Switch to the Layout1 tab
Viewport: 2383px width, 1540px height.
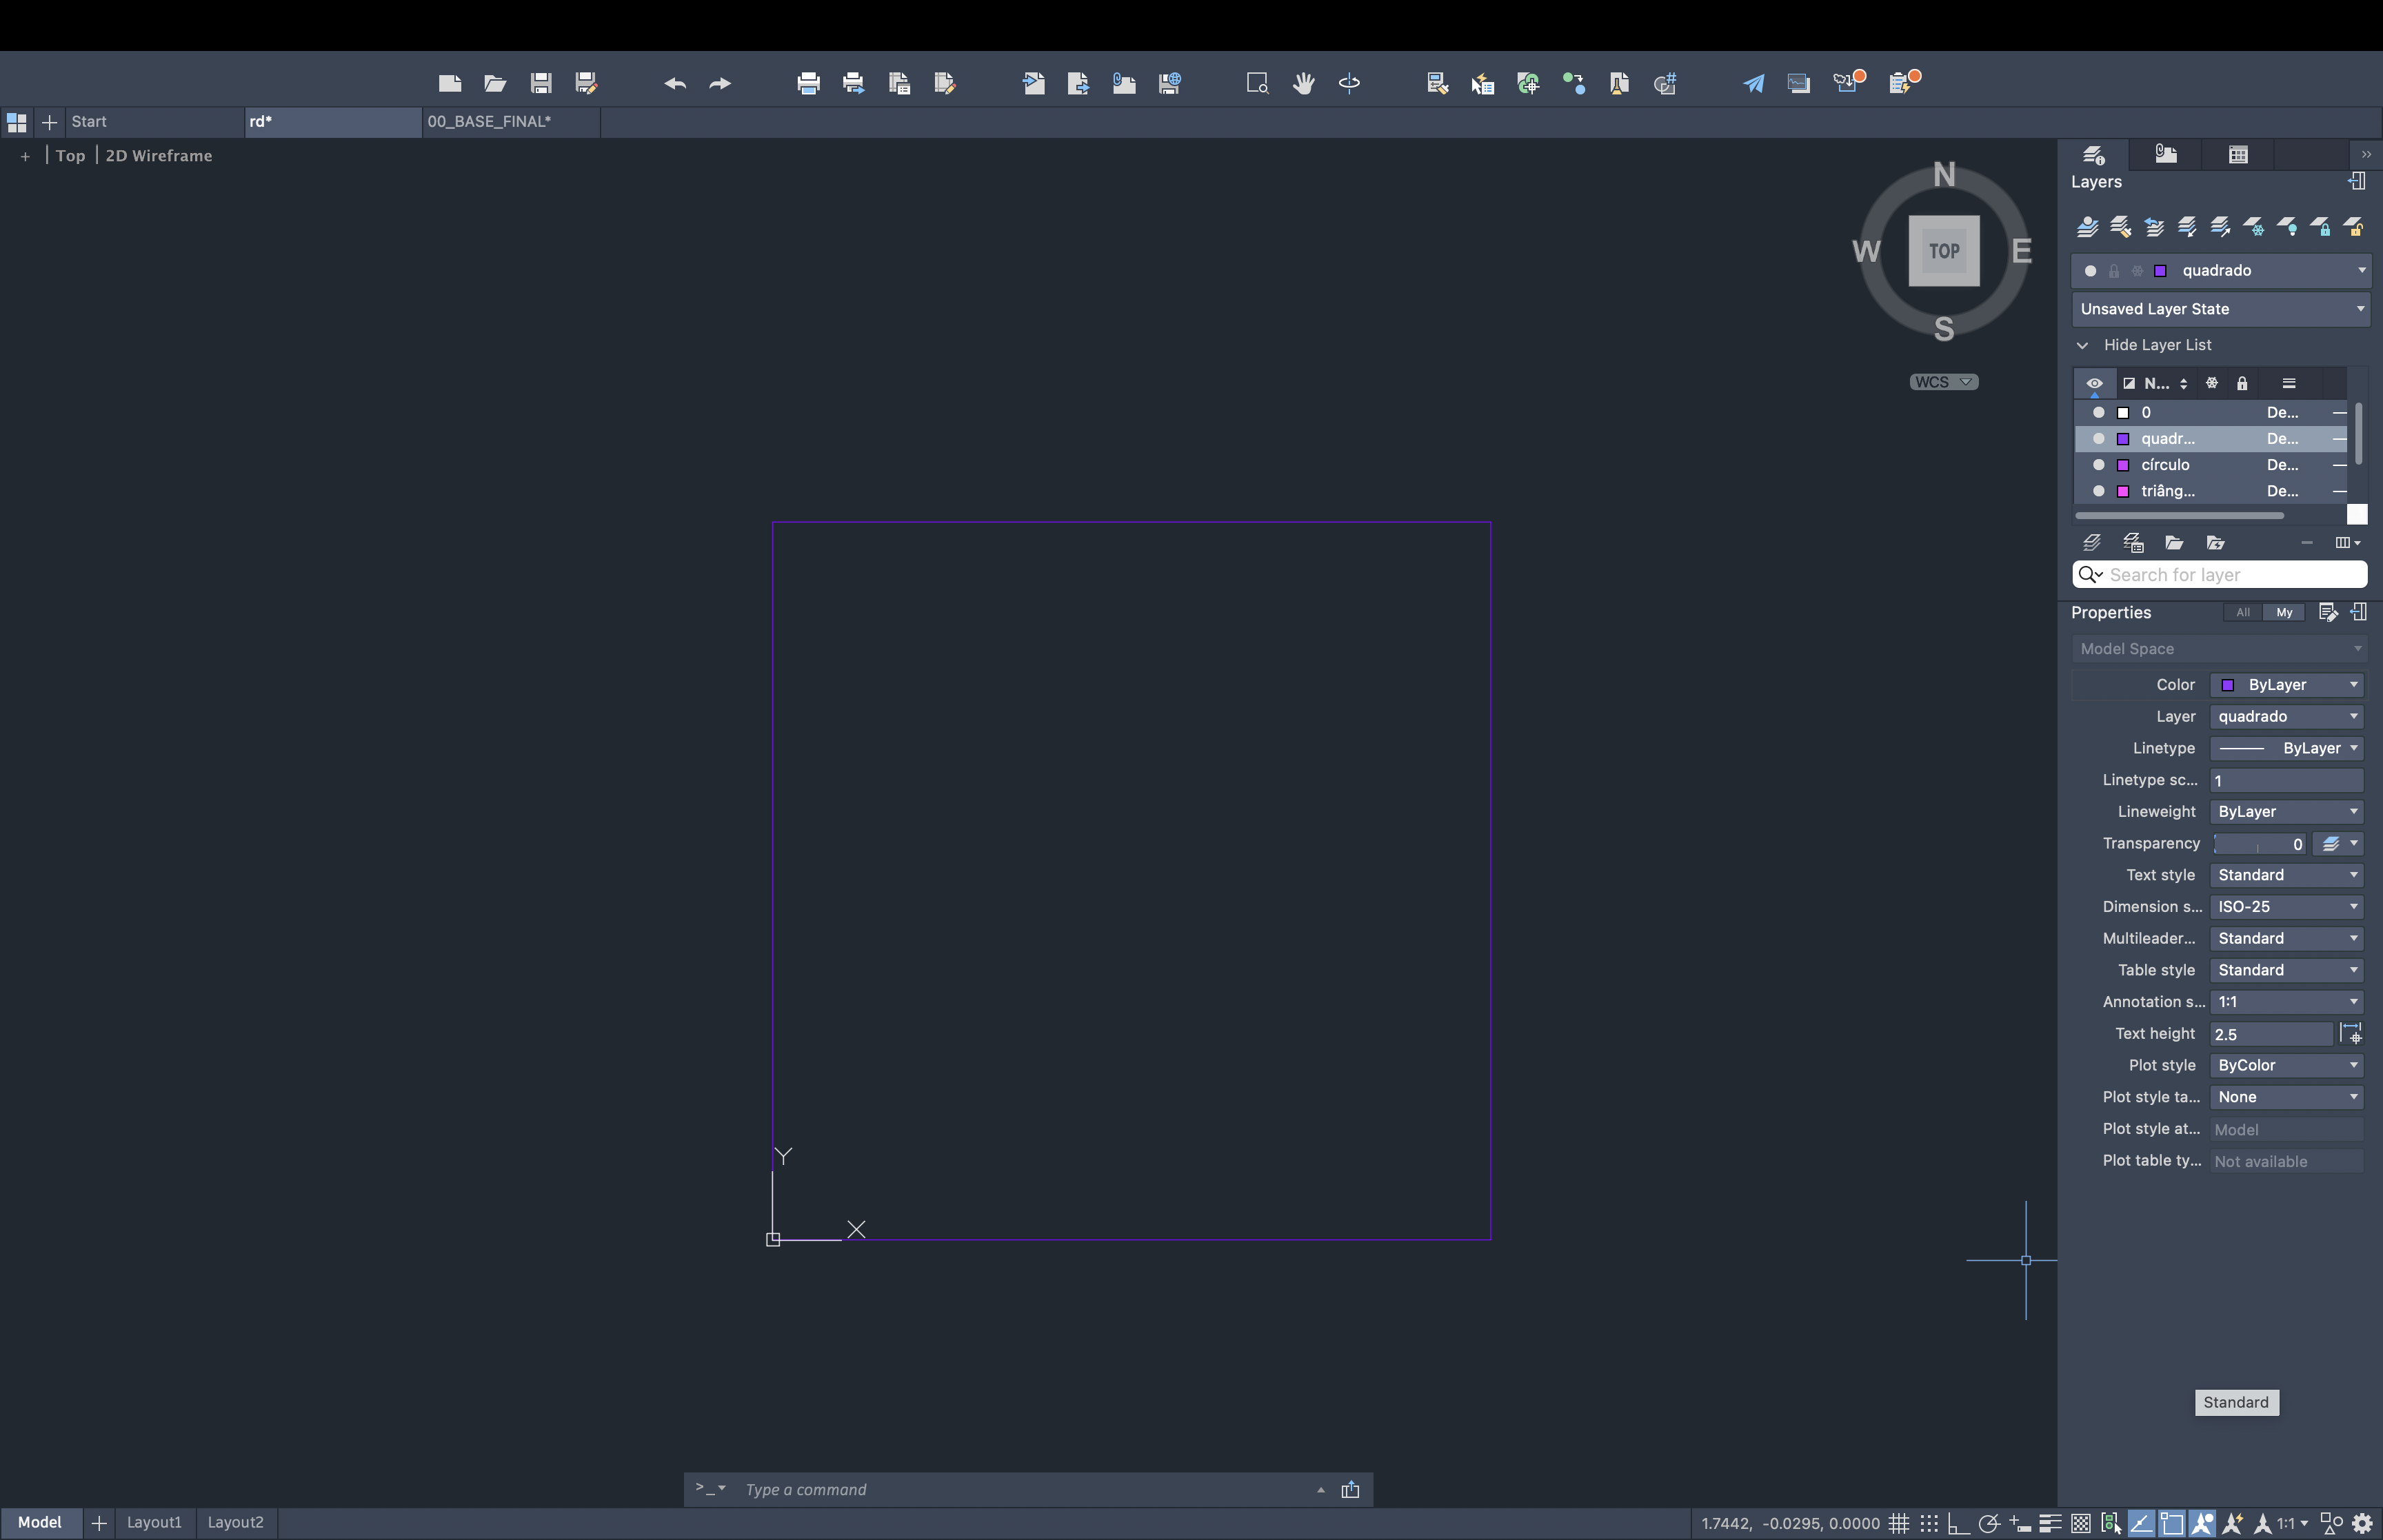pyautogui.click(x=154, y=1522)
